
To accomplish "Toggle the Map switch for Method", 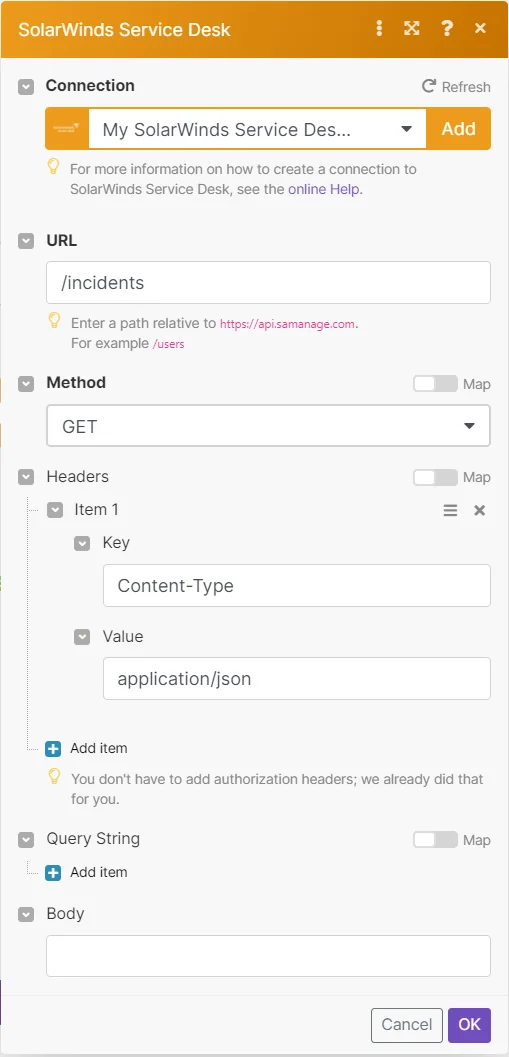I will pos(436,384).
